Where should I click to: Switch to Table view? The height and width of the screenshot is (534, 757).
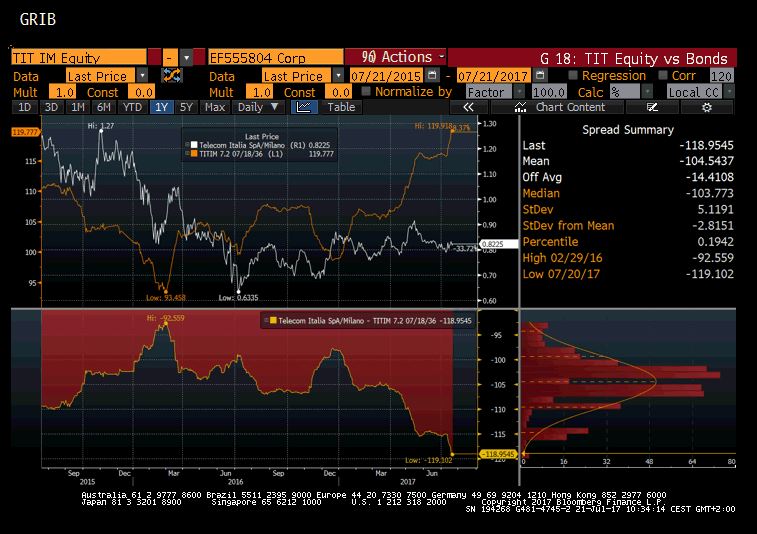(x=341, y=107)
